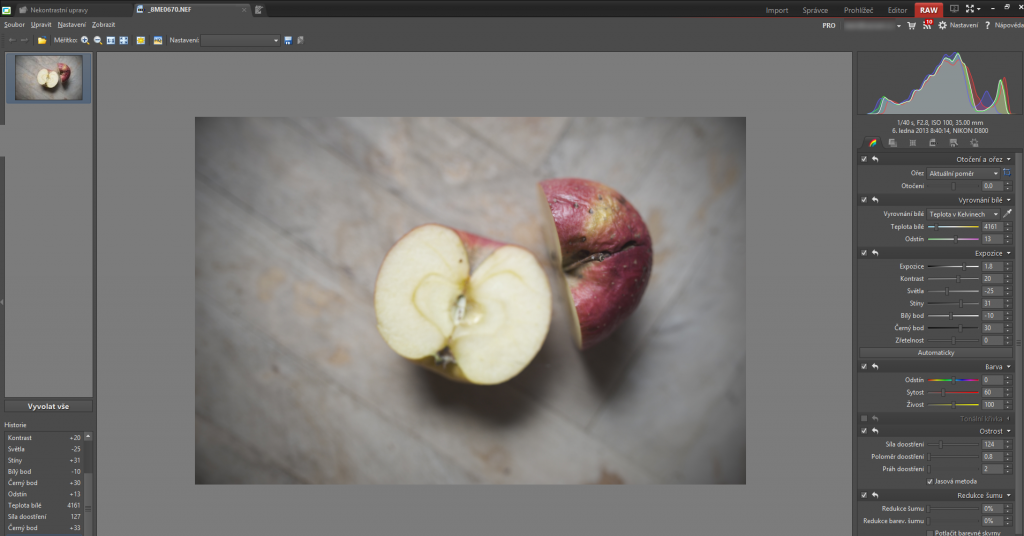1024x536 pixels.
Task: Open the Soubor menu
Action: tap(14, 25)
